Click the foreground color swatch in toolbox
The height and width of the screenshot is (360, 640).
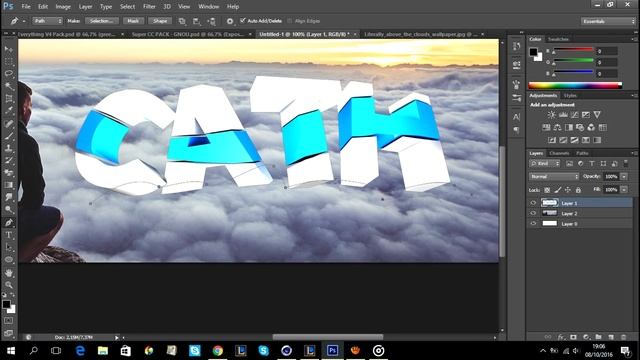point(6,304)
